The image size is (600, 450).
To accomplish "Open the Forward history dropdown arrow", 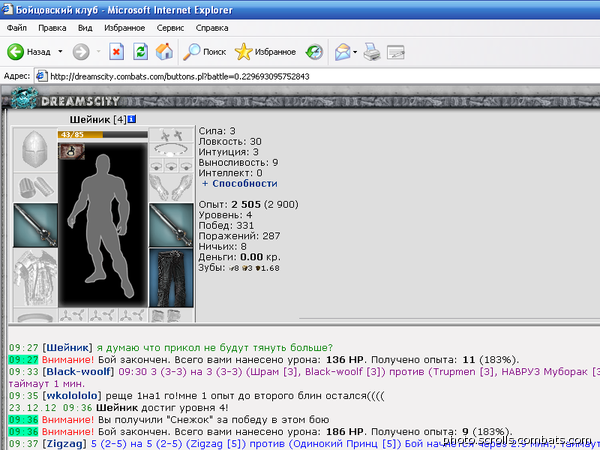I will tap(98, 51).
